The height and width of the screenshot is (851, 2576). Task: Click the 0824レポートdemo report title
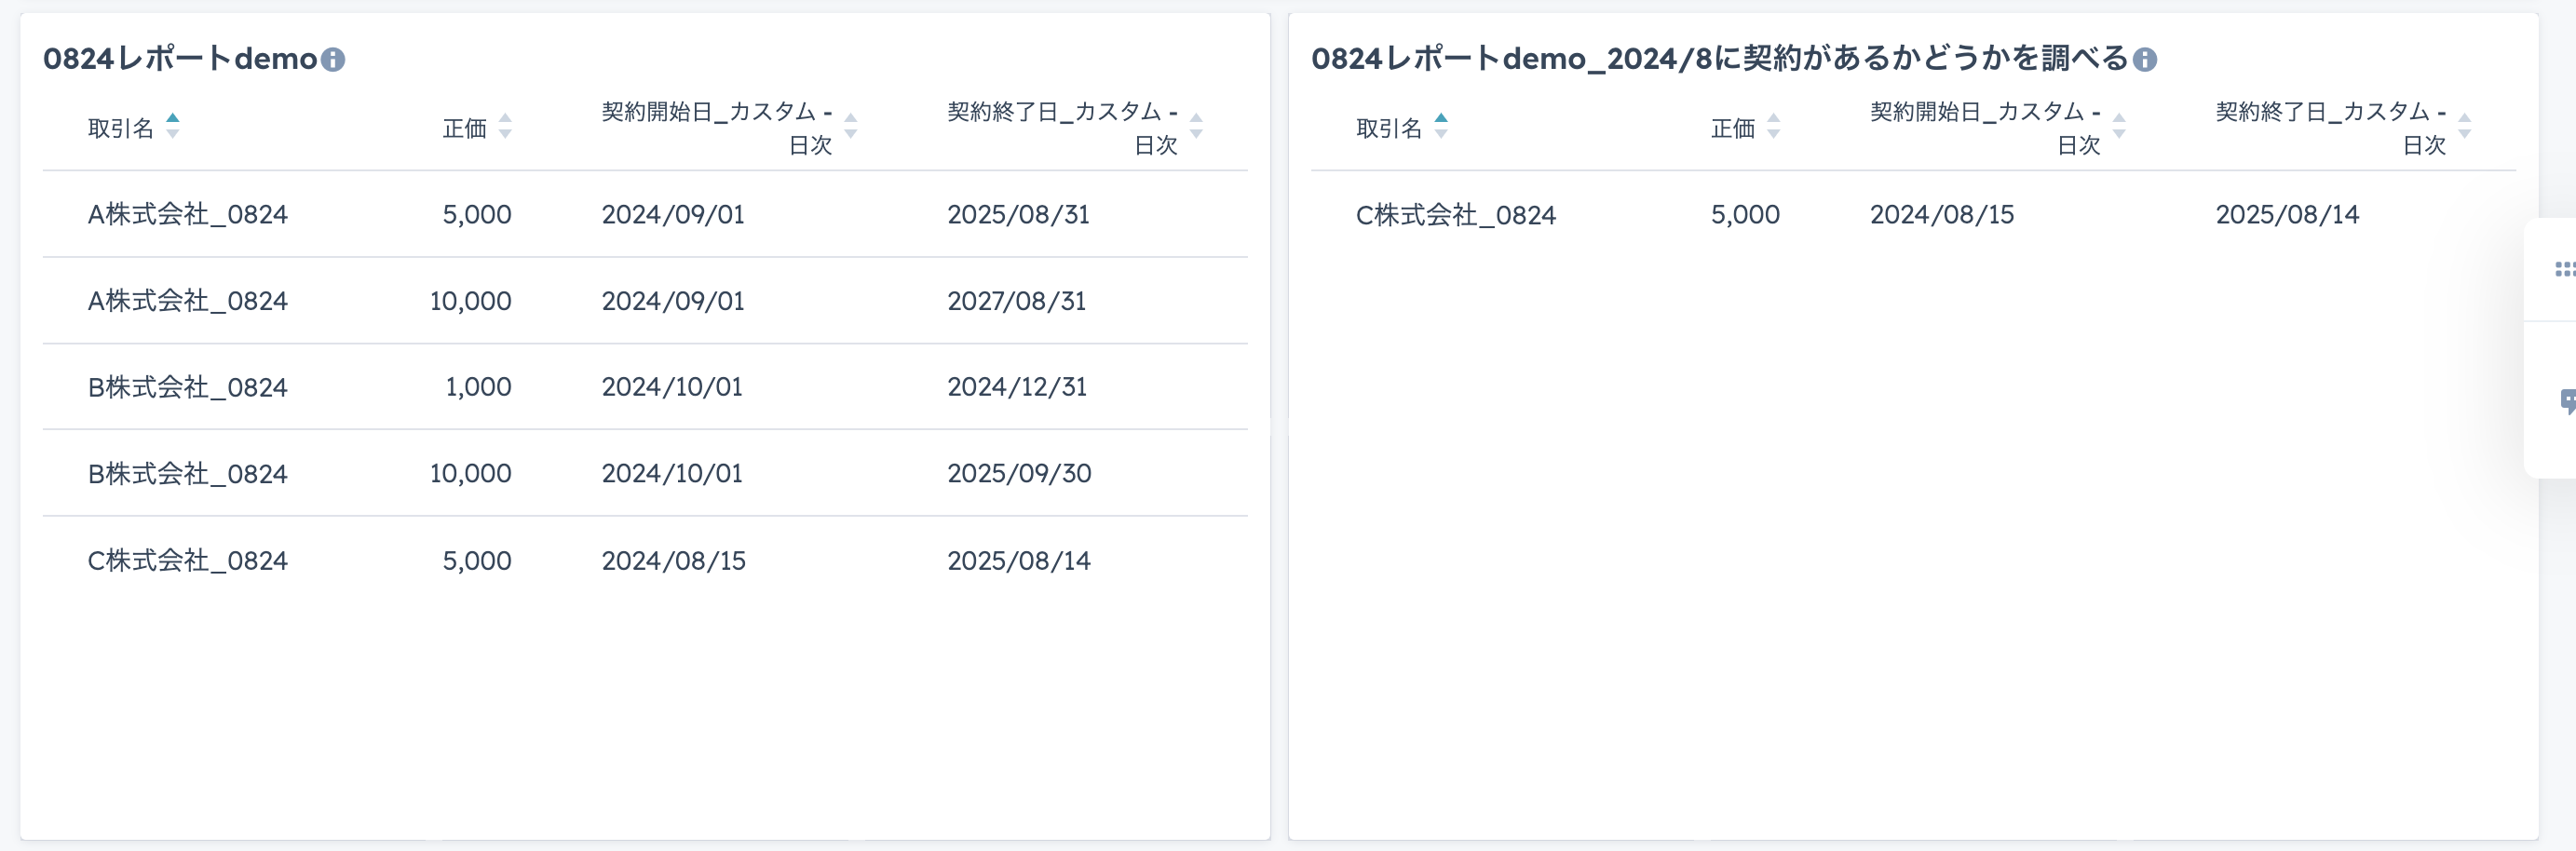(180, 59)
